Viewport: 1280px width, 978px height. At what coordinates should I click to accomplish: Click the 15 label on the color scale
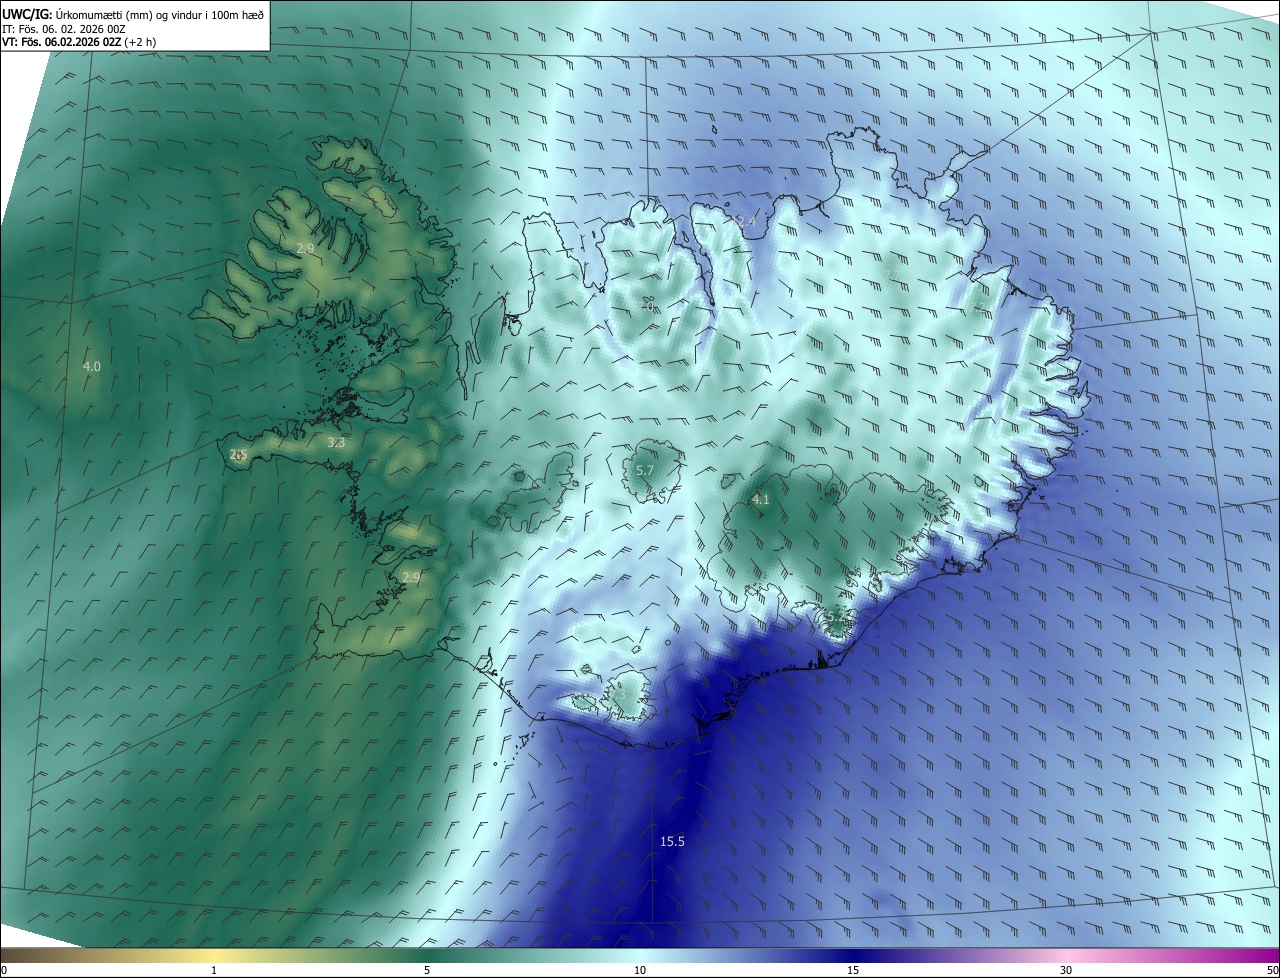click(x=853, y=970)
